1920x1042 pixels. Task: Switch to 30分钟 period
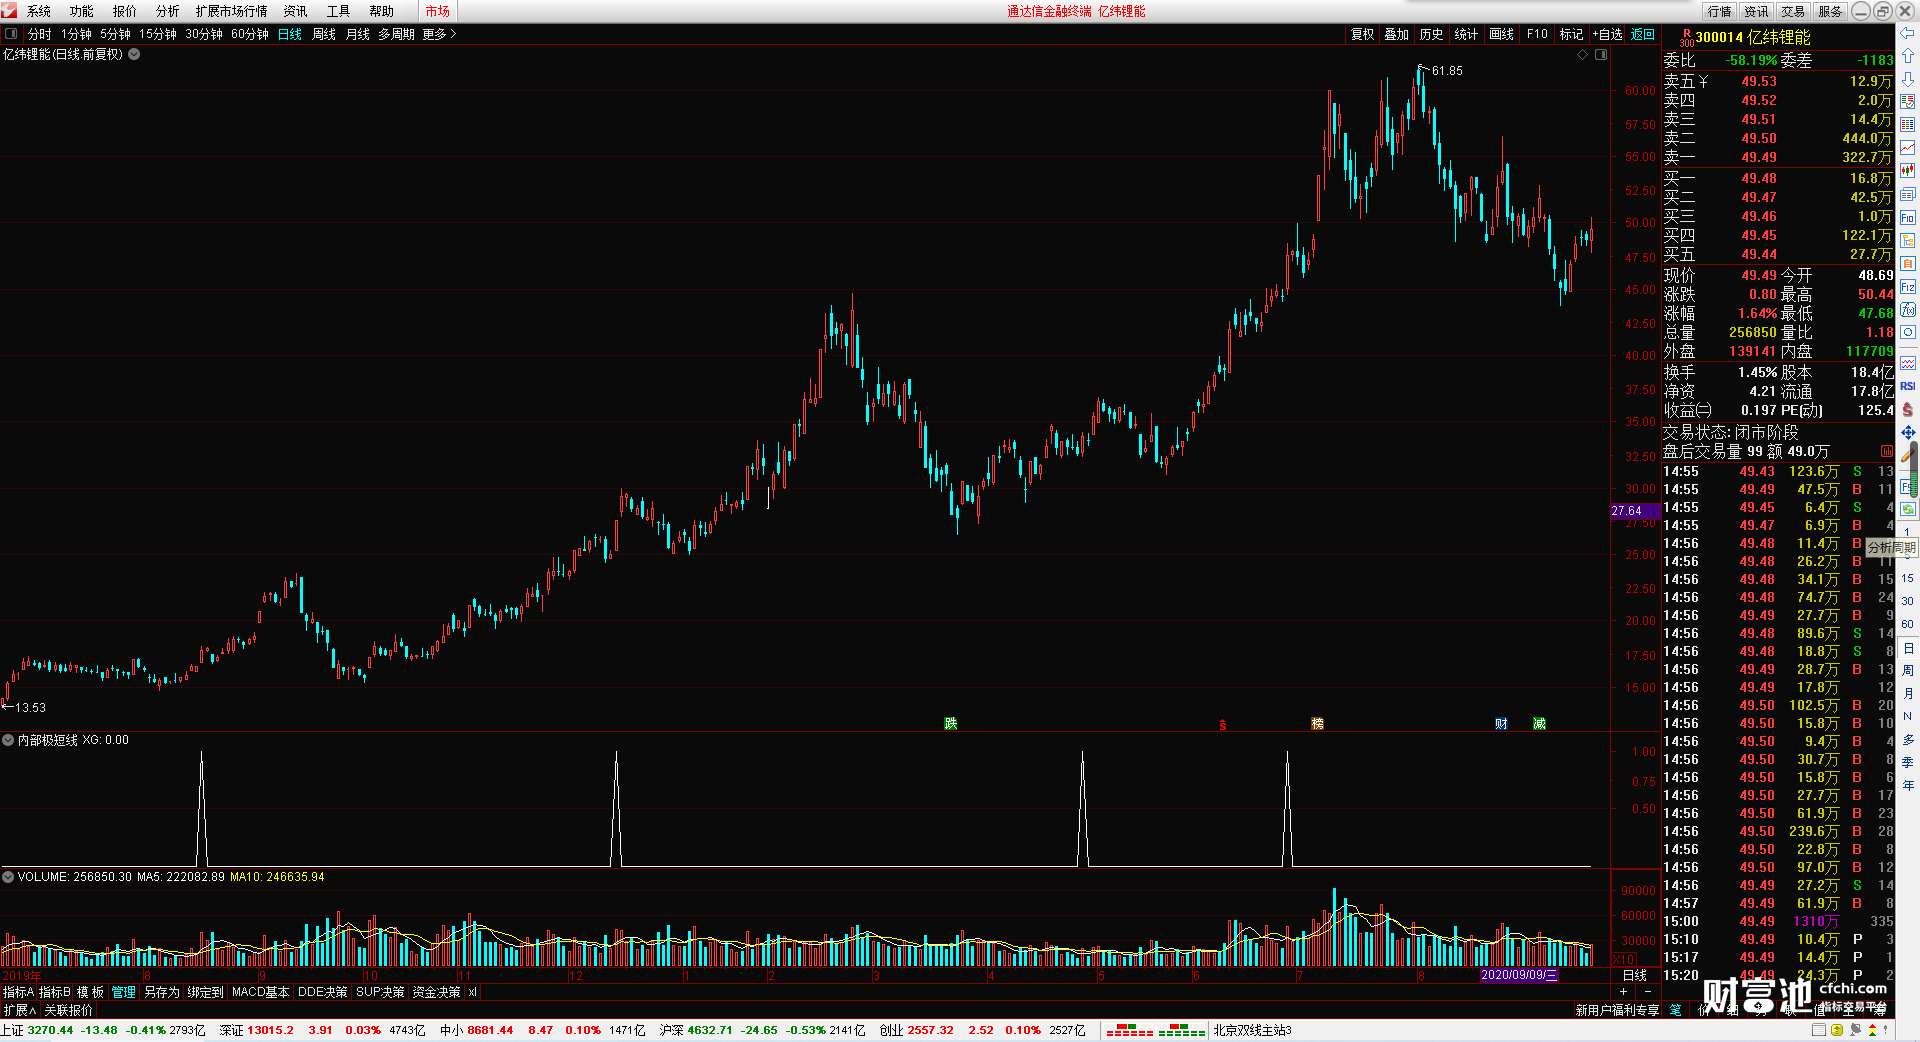pos(204,34)
